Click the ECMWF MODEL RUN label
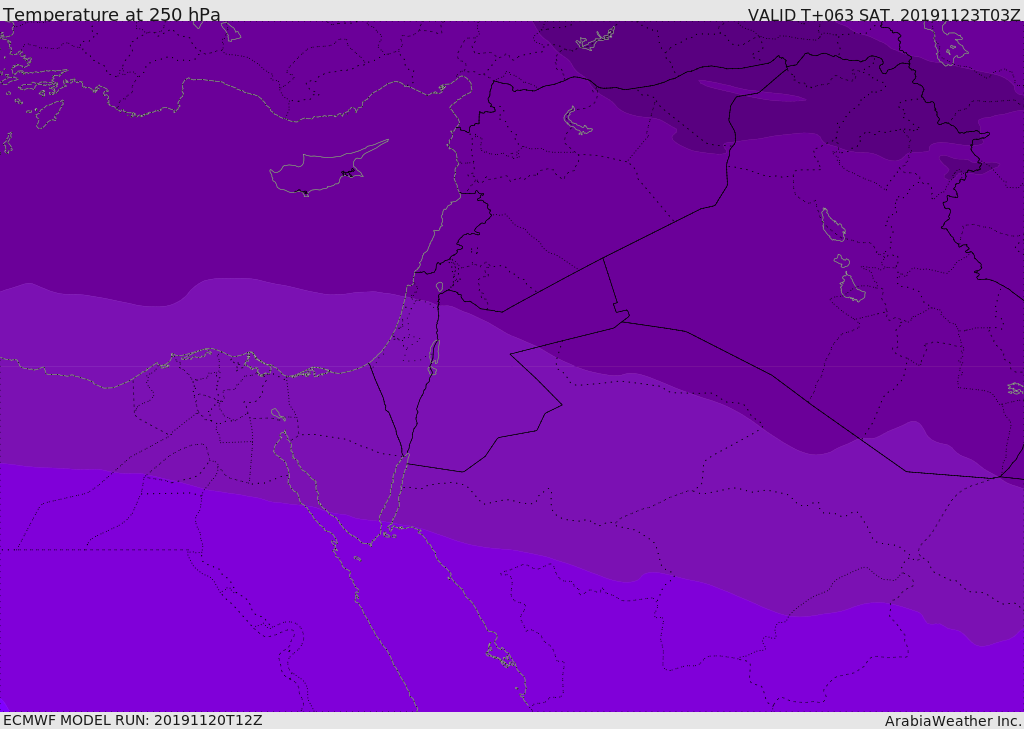The height and width of the screenshot is (729, 1024). [x=132, y=720]
